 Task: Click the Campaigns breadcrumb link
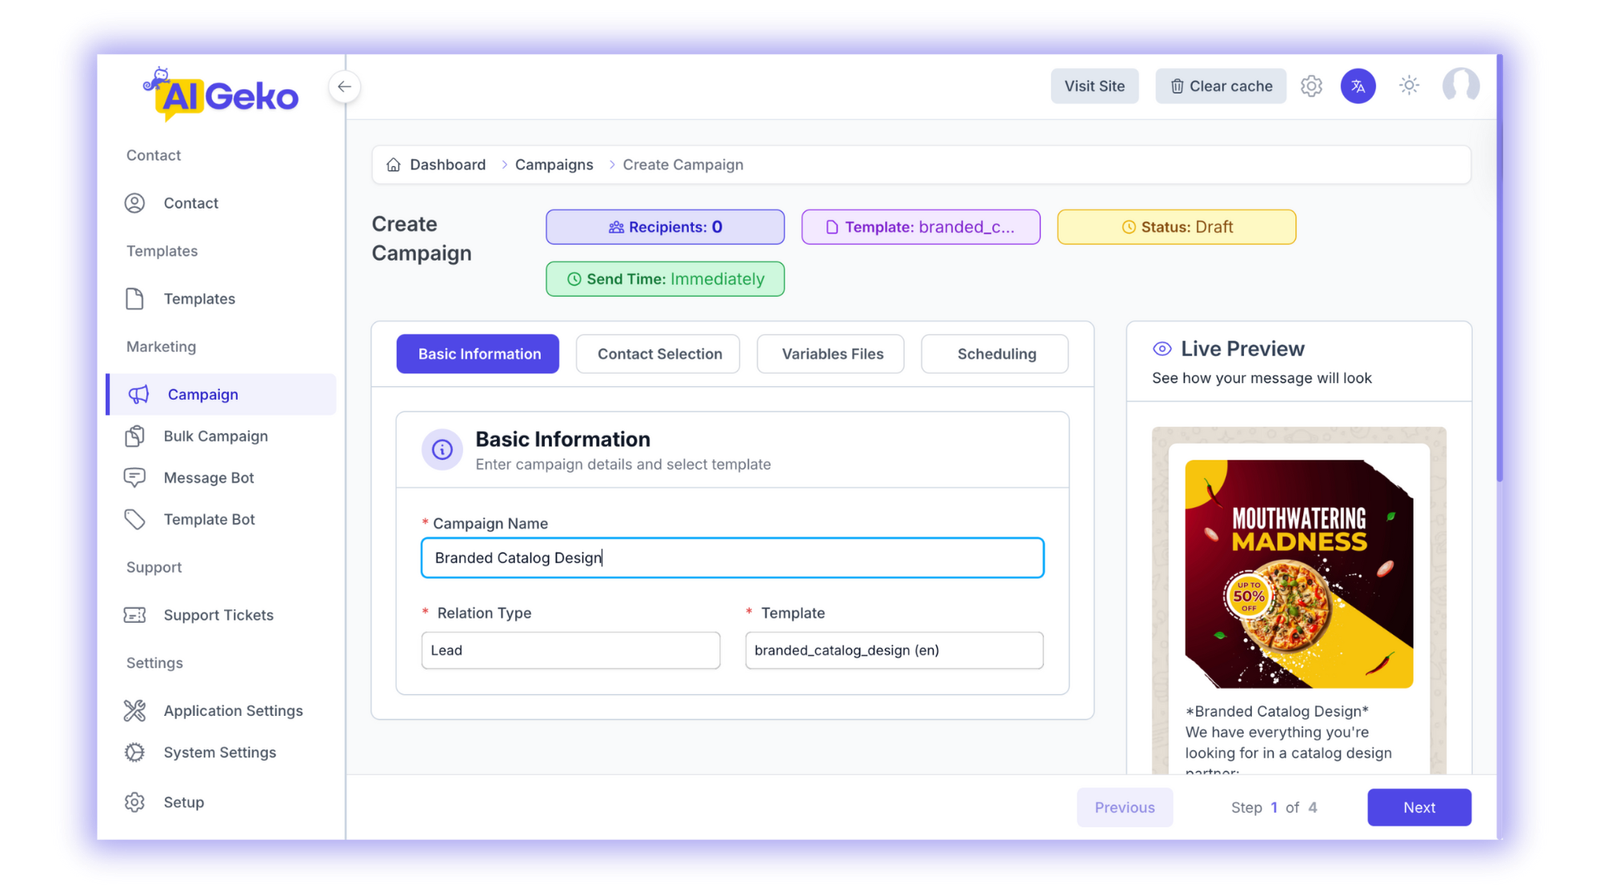point(554,165)
